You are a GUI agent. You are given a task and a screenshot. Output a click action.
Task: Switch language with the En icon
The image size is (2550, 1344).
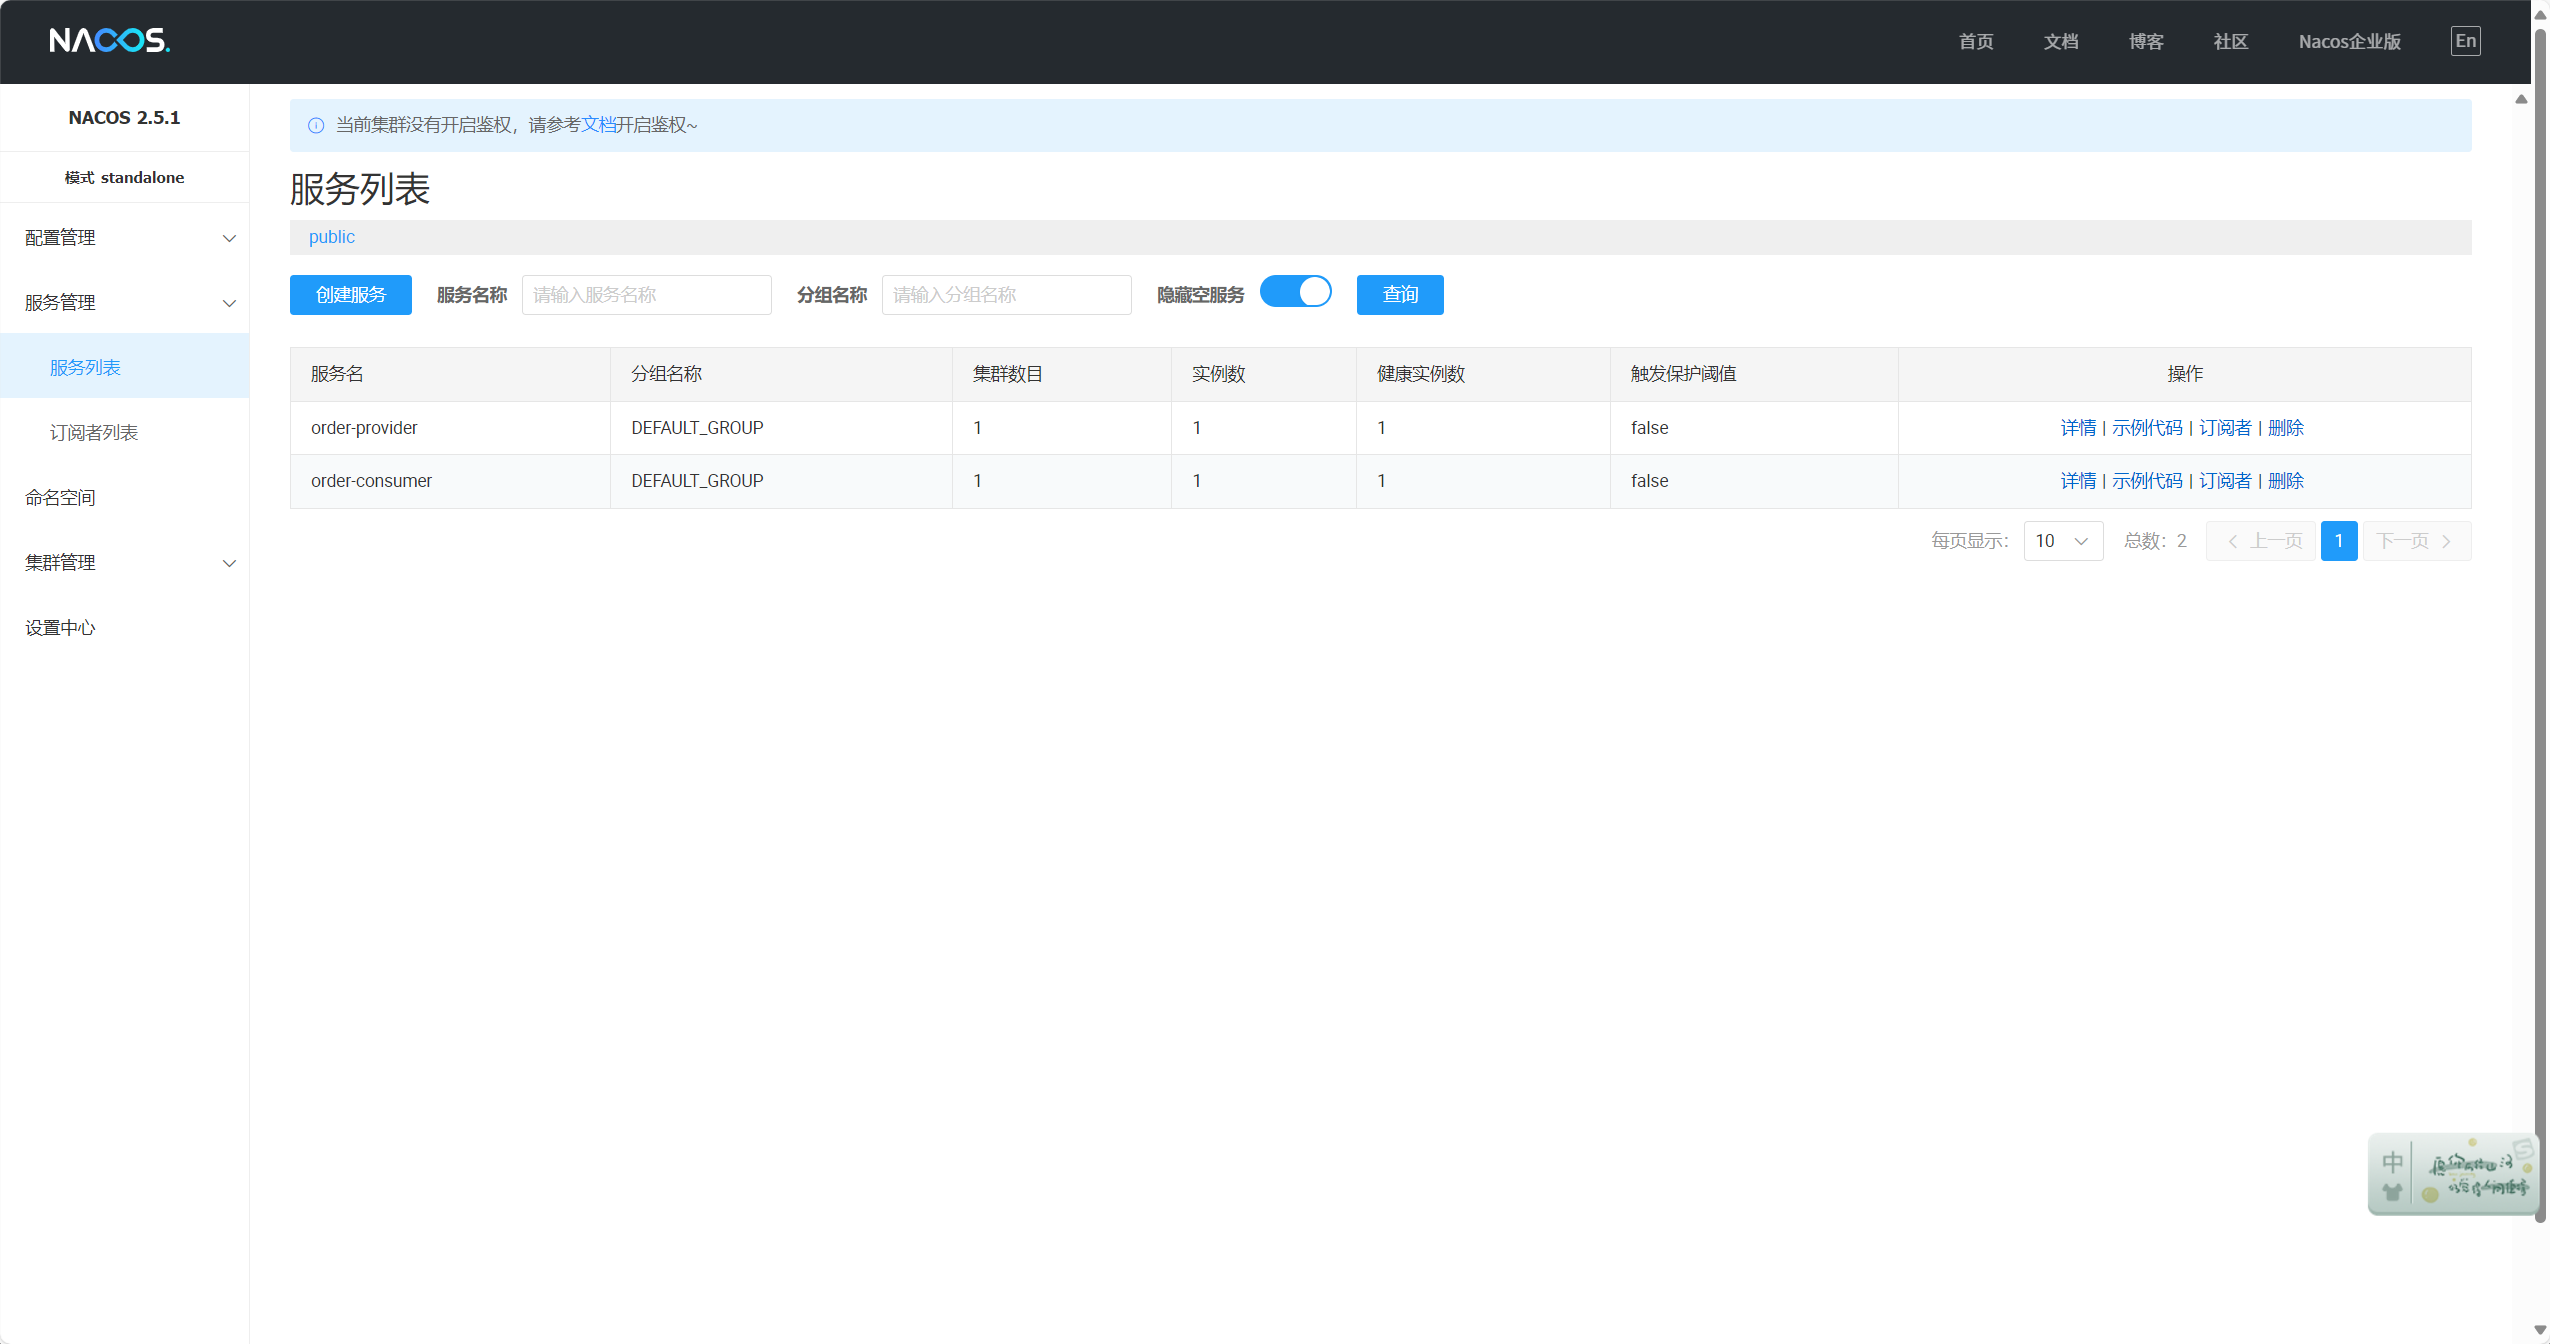coord(2465,41)
